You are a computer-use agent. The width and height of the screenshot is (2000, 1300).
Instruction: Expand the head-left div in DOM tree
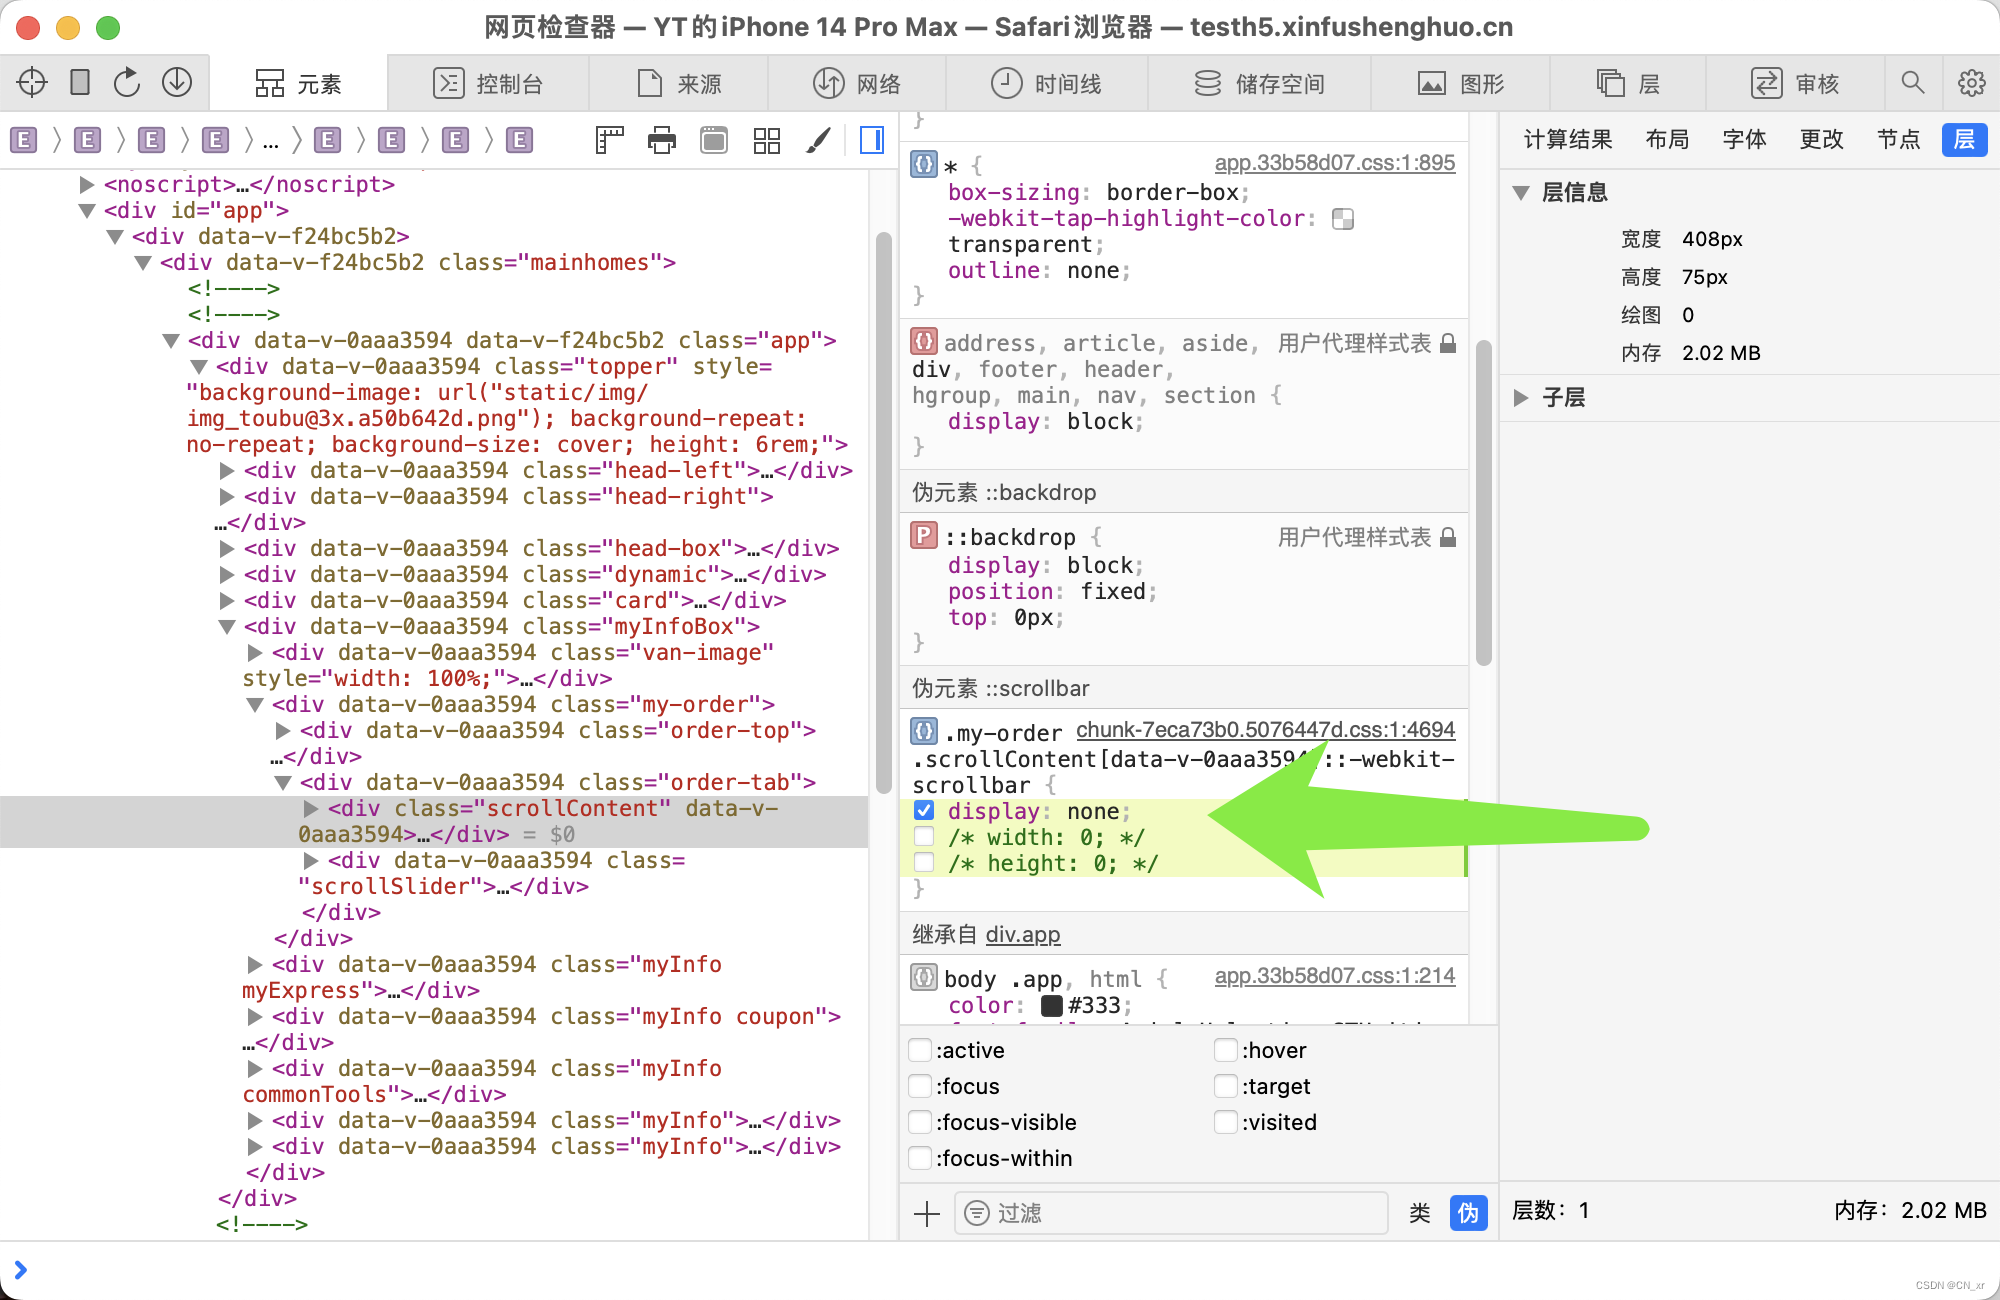[227, 470]
